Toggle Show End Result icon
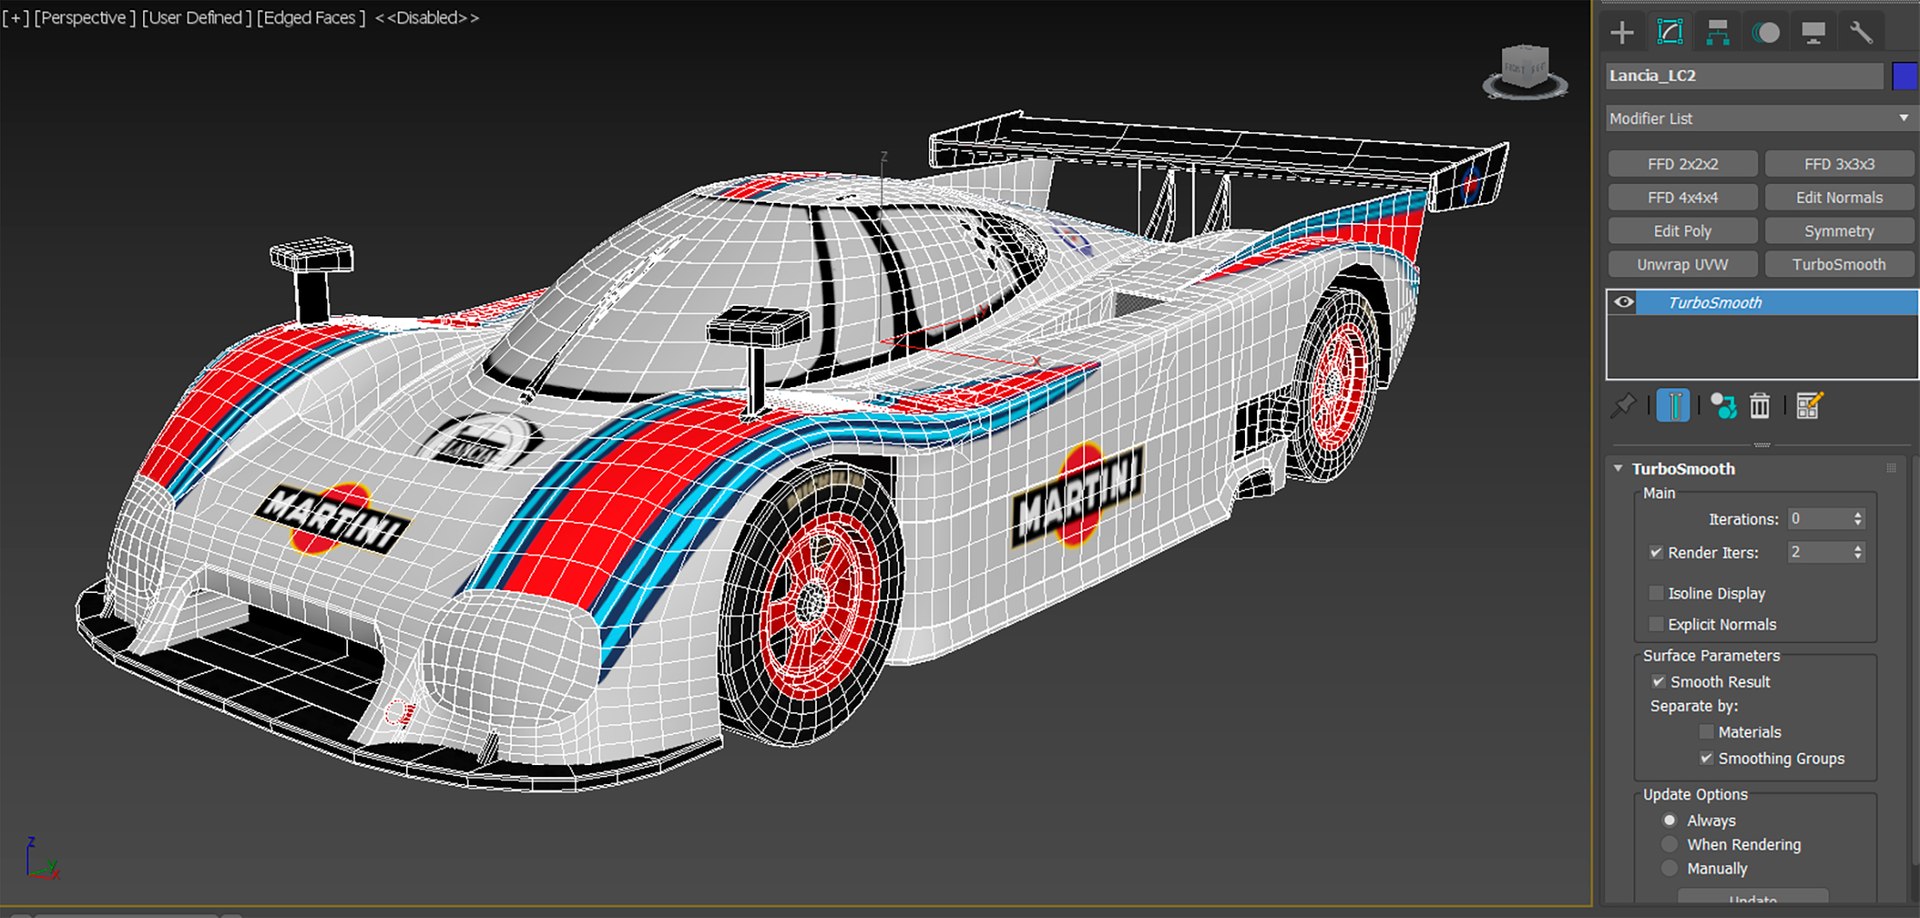1920x918 pixels. 1673,405
